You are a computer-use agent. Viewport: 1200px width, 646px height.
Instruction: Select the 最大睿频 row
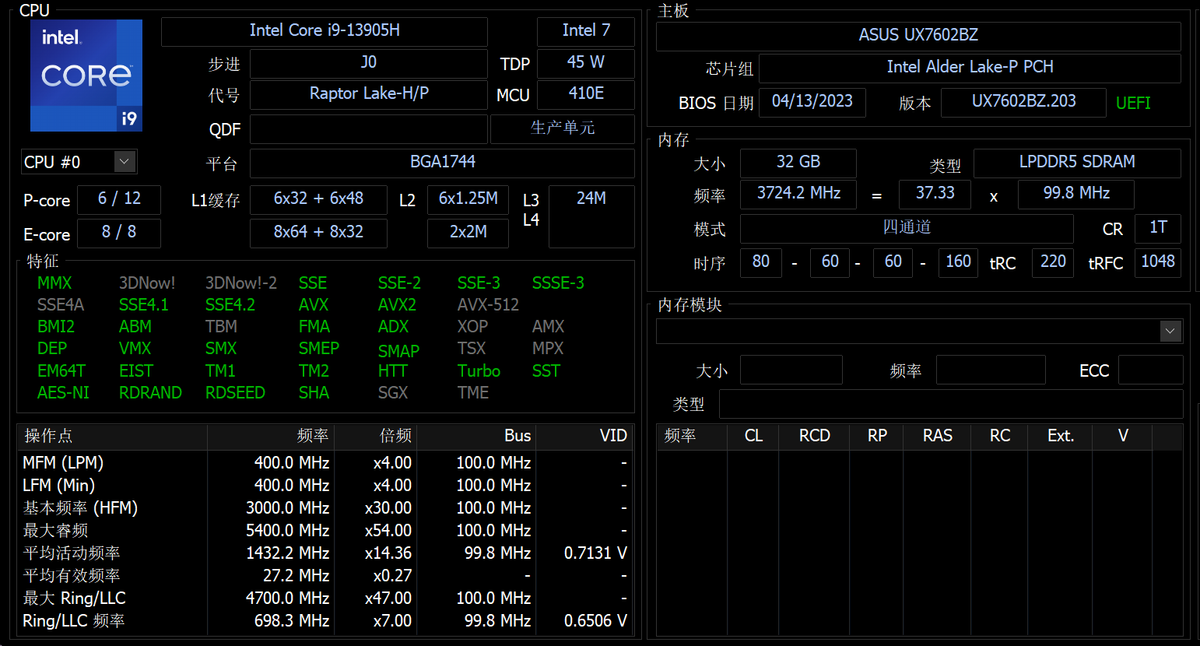pyautogui.click(x=325, y=531)
